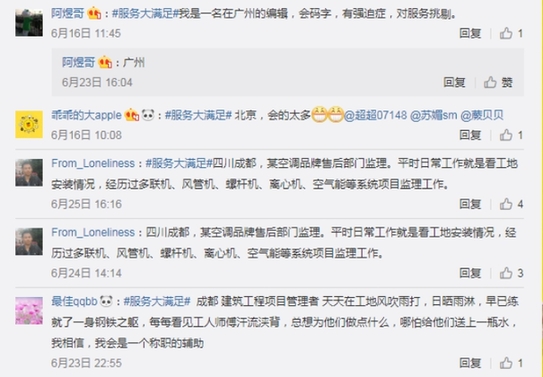
Task: Open 乖乖的大apple's yellow avatar
Action: 29,124
